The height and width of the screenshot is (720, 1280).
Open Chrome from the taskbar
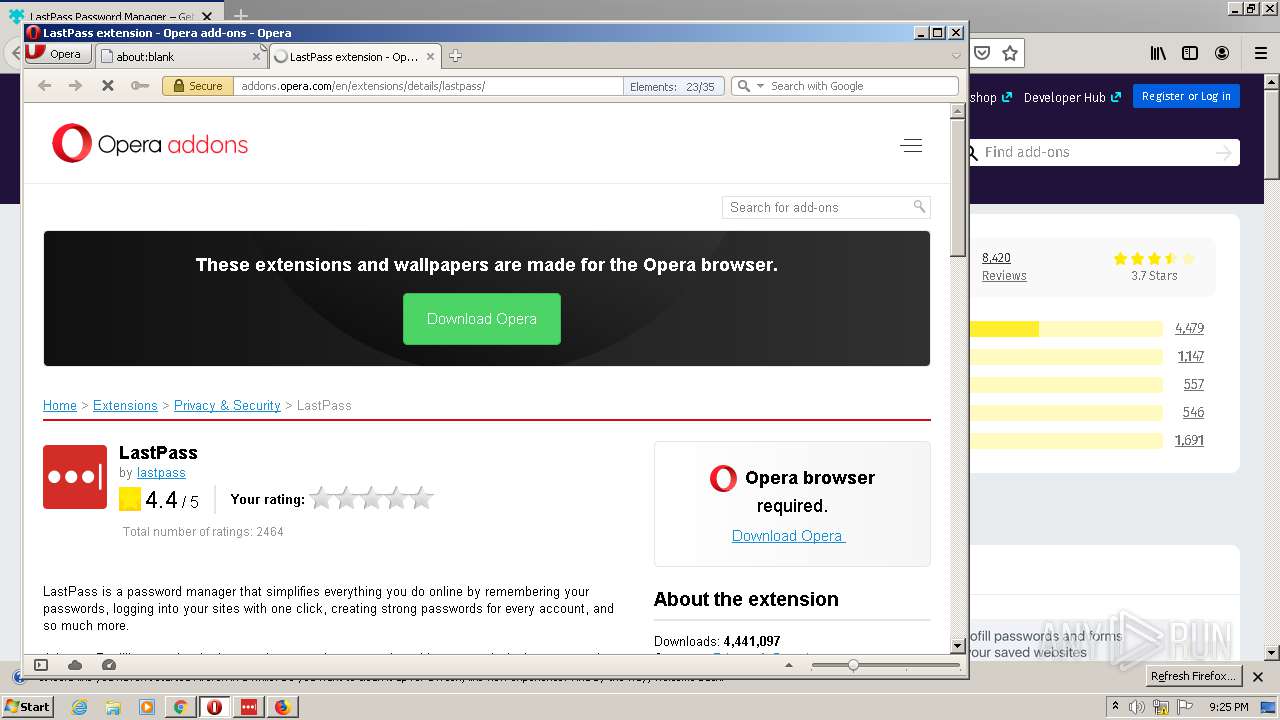click(180, 707)
